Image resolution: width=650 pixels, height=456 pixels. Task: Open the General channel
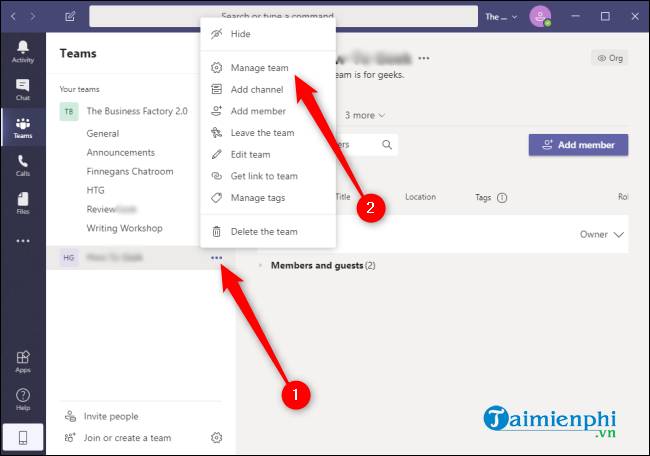(x=102, y=133)
